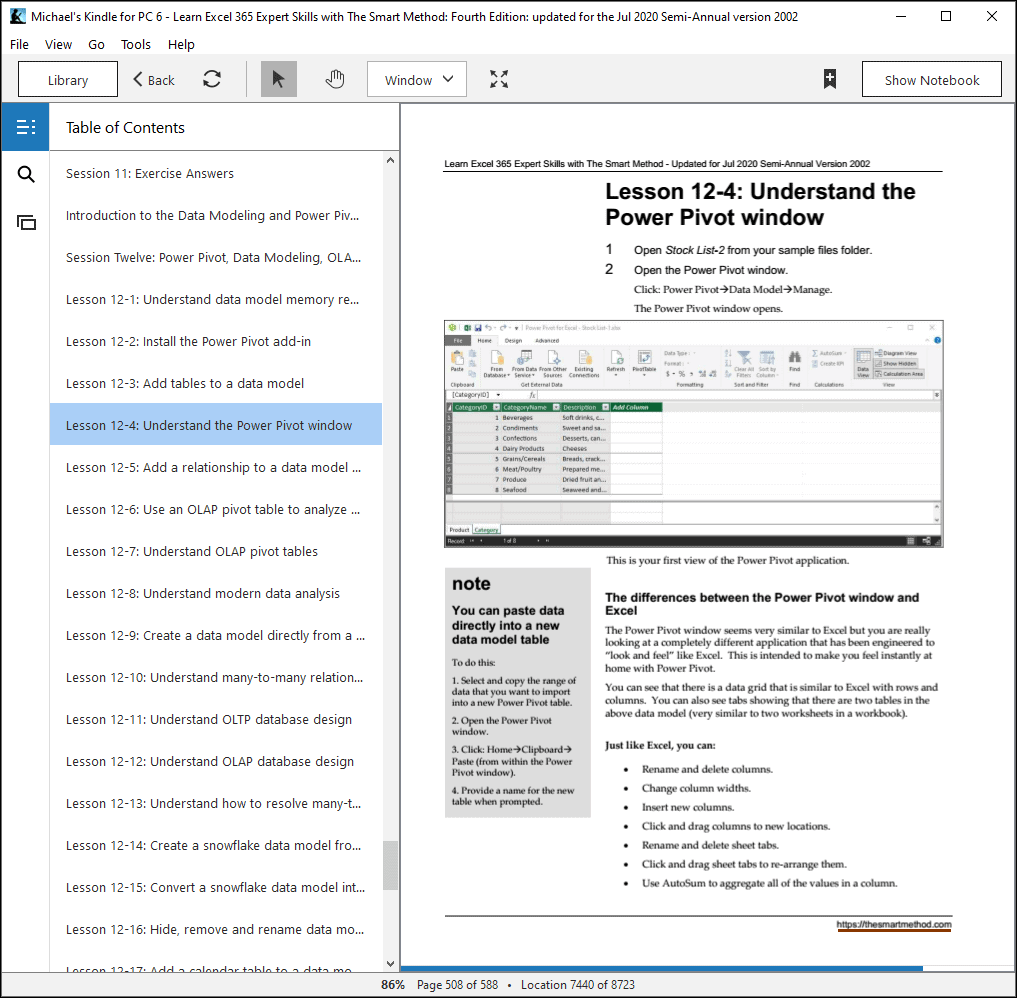Click the Table of Contents heading

[x=125, y=128]
